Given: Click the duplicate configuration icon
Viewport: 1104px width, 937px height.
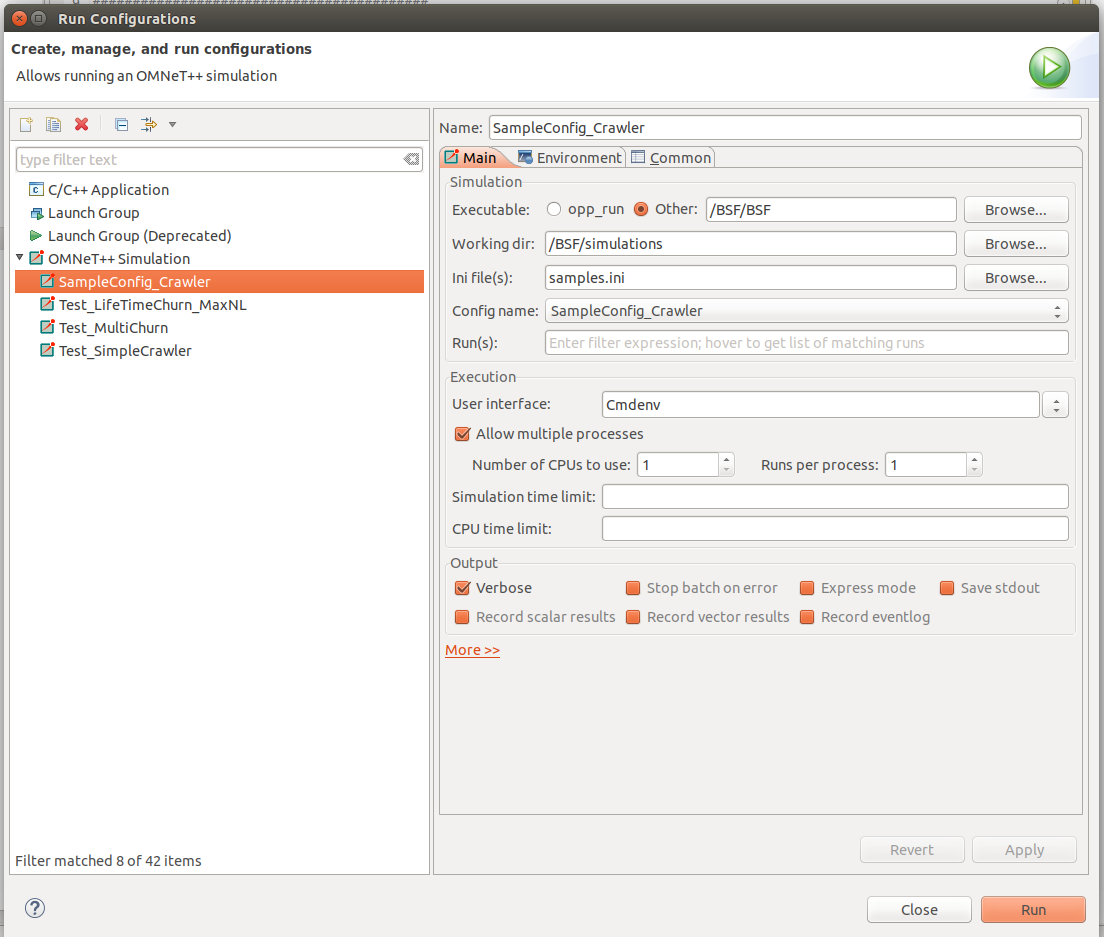Looking at the screenshot, I should 54,124.
